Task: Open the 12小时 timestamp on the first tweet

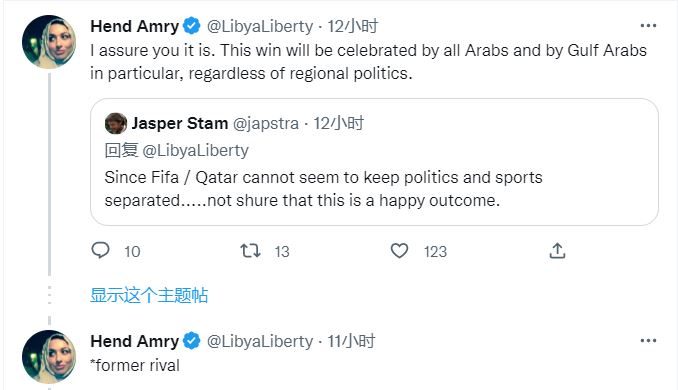Action: click(x=352, y=26)
